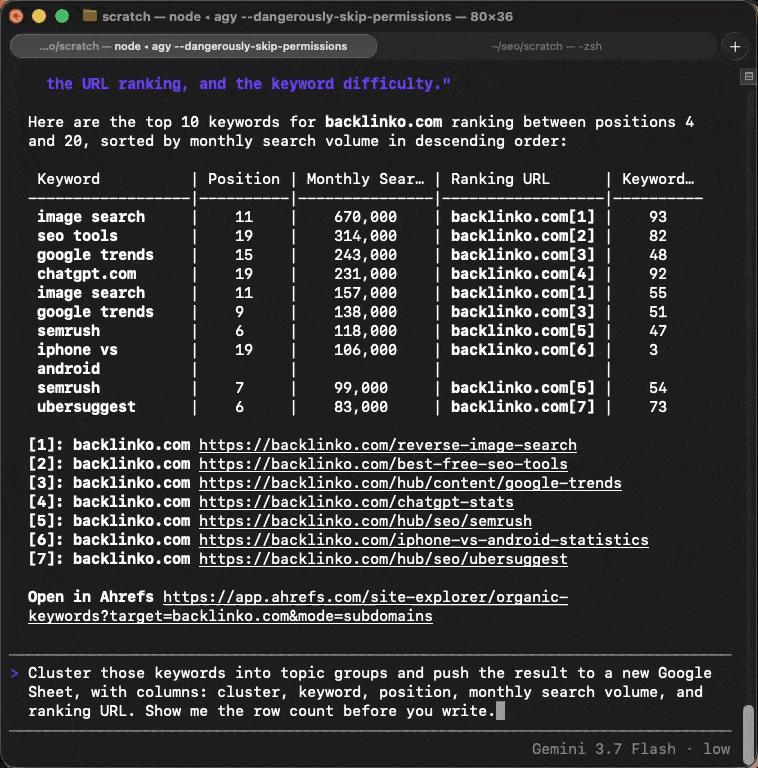Click the scratch folder icon in title bar
The width and height of the screenshot is (758, 768).
90,16
